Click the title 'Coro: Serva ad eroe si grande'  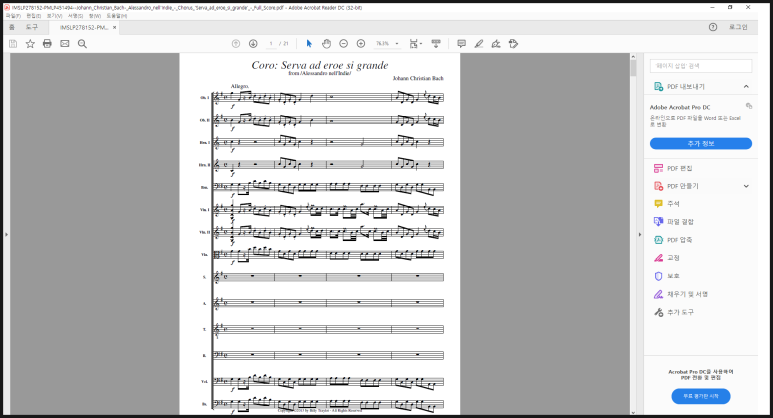point(319,65)
